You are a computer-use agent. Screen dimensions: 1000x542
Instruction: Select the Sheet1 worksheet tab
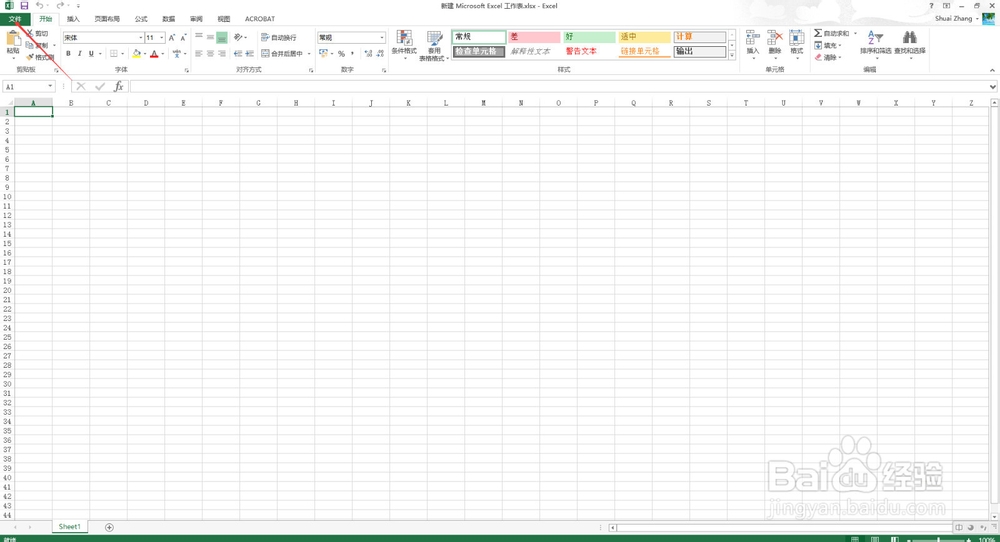(70, 527)
